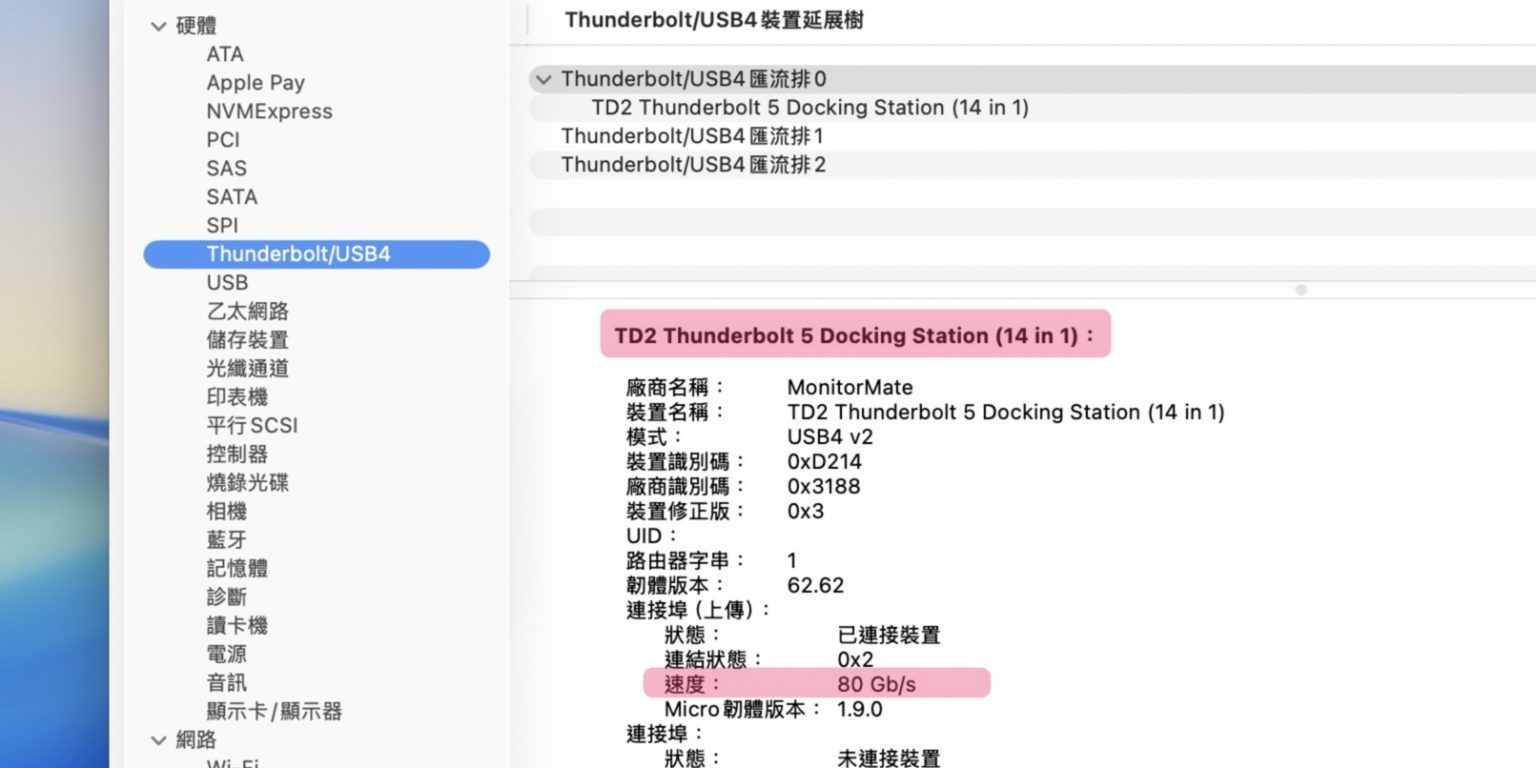Open USB sidebar entry
Image resolution: width=1536 pixels, height=768 pixels.
227,283
